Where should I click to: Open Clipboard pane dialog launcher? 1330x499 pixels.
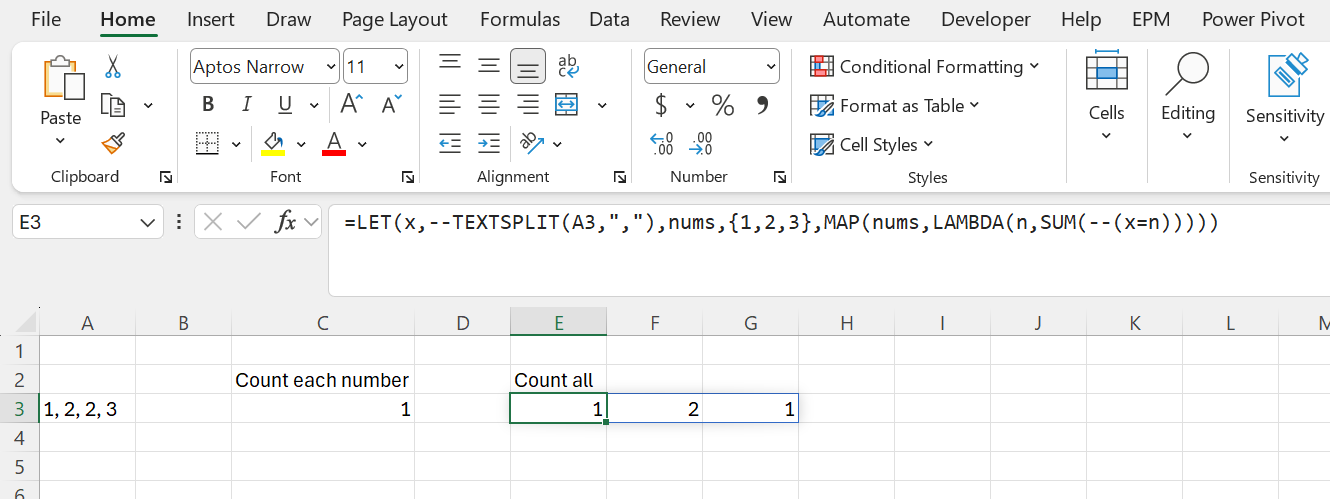click(165, 177)
